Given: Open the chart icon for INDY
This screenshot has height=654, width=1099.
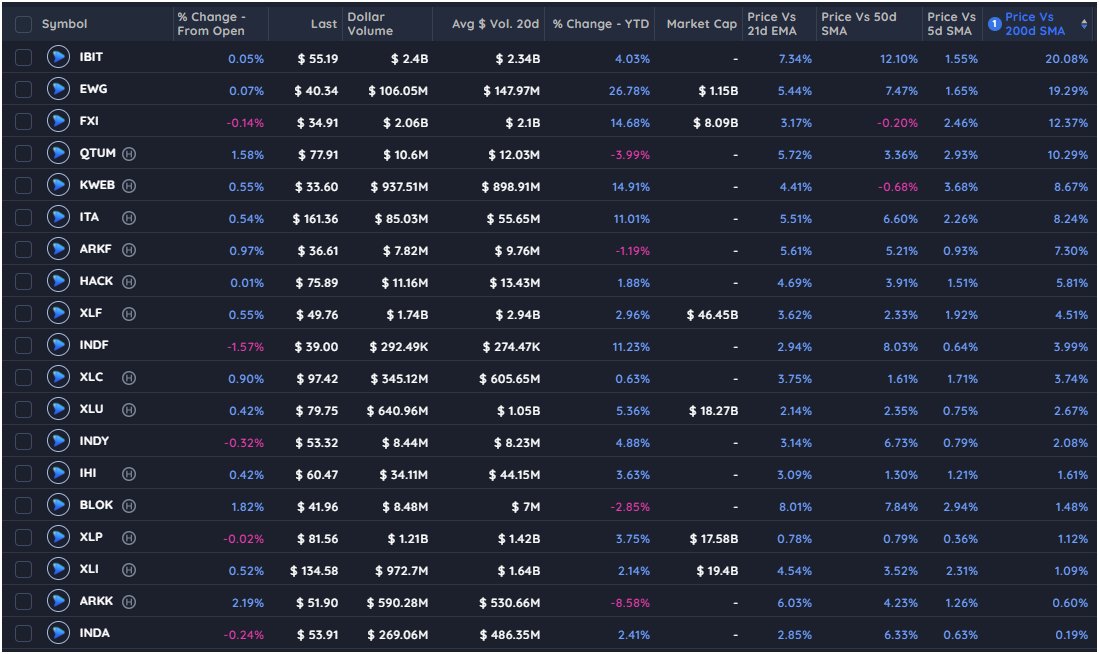Looking at the screenshot, I should pyautogui.click(x=58, y=441).
